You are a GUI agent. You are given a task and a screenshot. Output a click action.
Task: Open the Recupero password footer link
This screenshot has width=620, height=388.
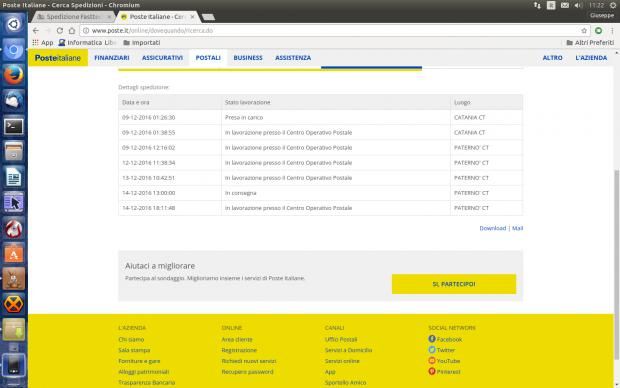point(248,372)
